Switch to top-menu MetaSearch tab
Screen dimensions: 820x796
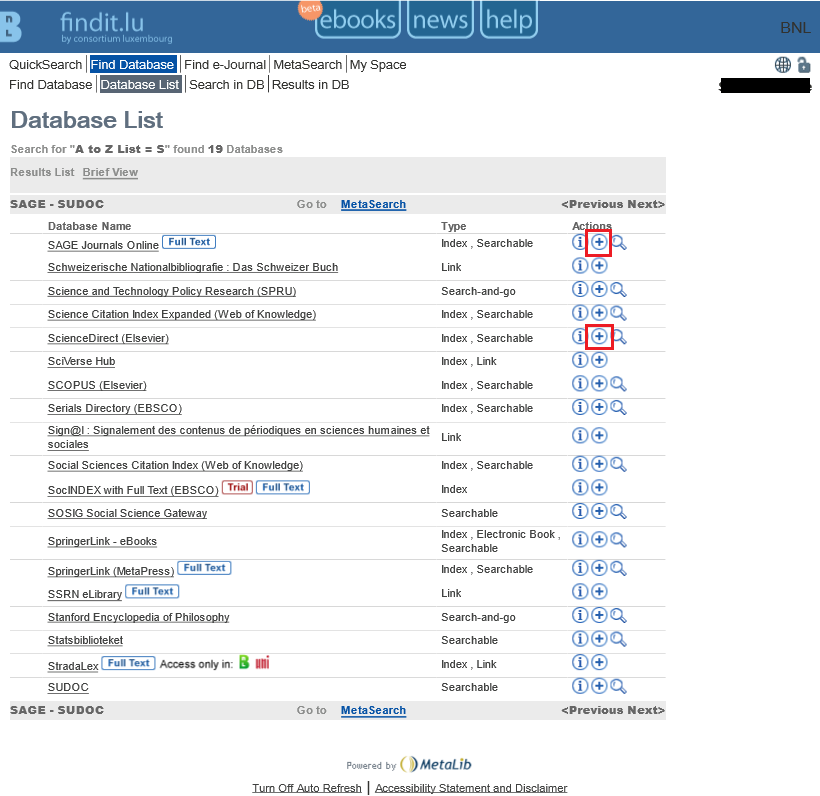[308, 65]
